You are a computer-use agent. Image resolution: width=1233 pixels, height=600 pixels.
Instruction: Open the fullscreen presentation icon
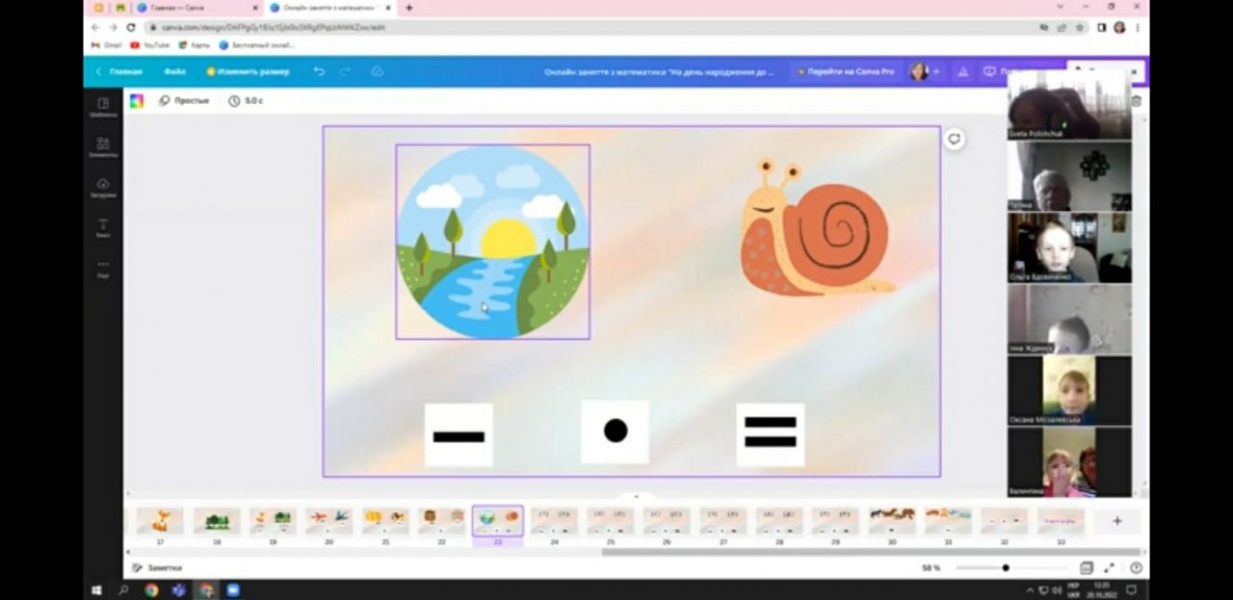(1109, 568)
